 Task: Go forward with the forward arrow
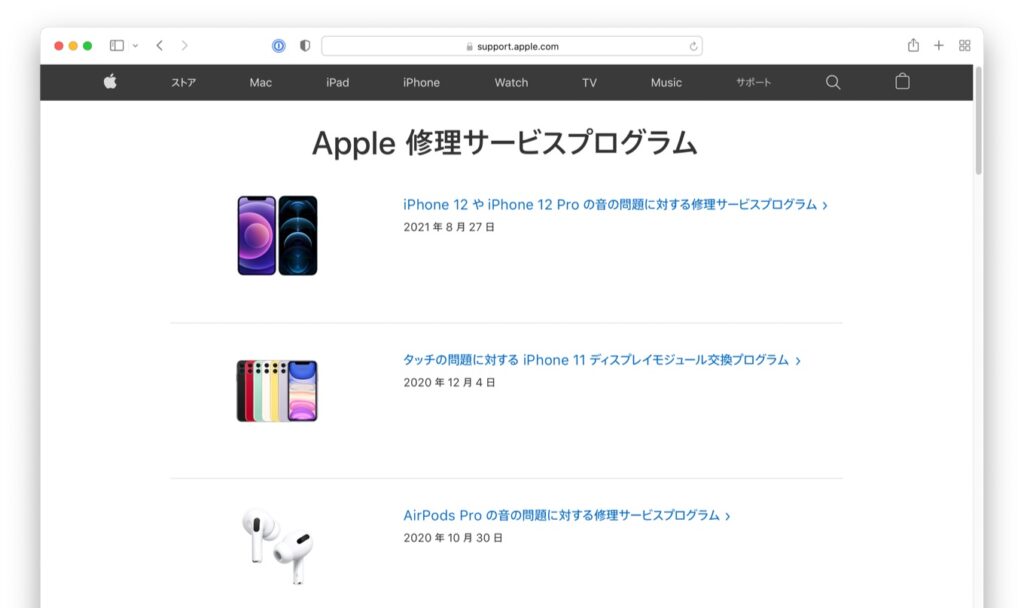point(184,45)
